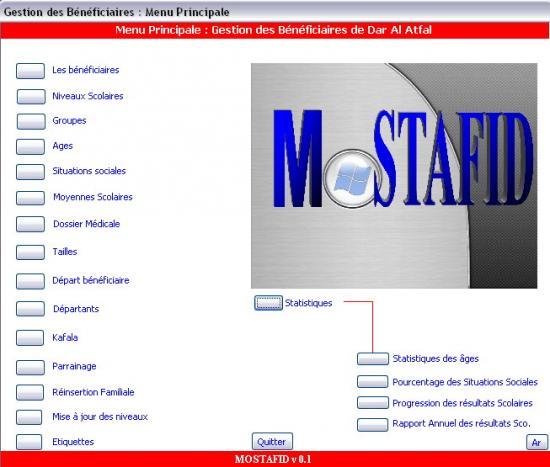Screen dimensions: 550x467
Task: Select the Ages menu button
Action: (31, 147)
